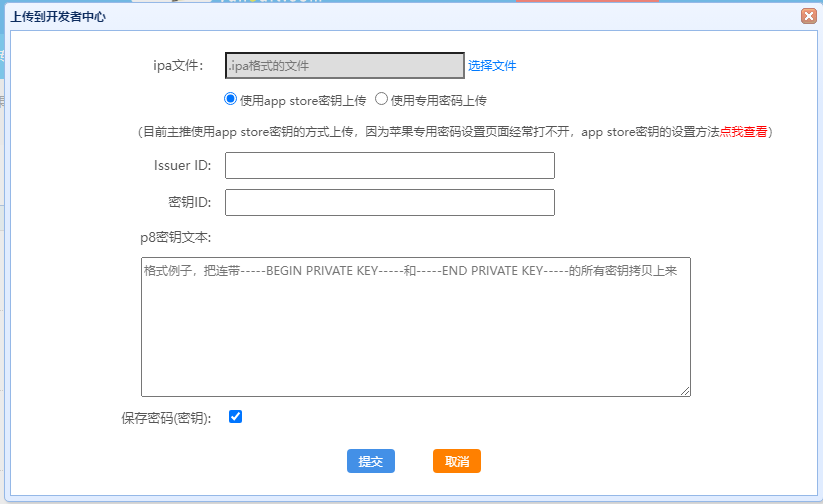Viewport: 823px width, 504px height.
Task: Grab the textarea resize handle corner
Action: (x=685, y=391)
